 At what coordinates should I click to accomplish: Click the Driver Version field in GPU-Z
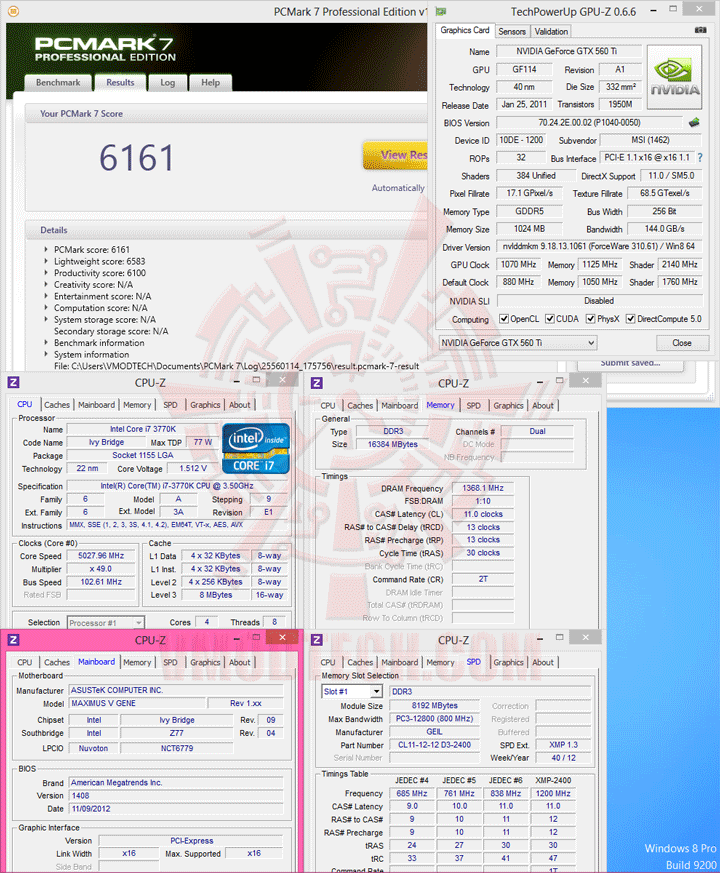[x=599, y=246]
